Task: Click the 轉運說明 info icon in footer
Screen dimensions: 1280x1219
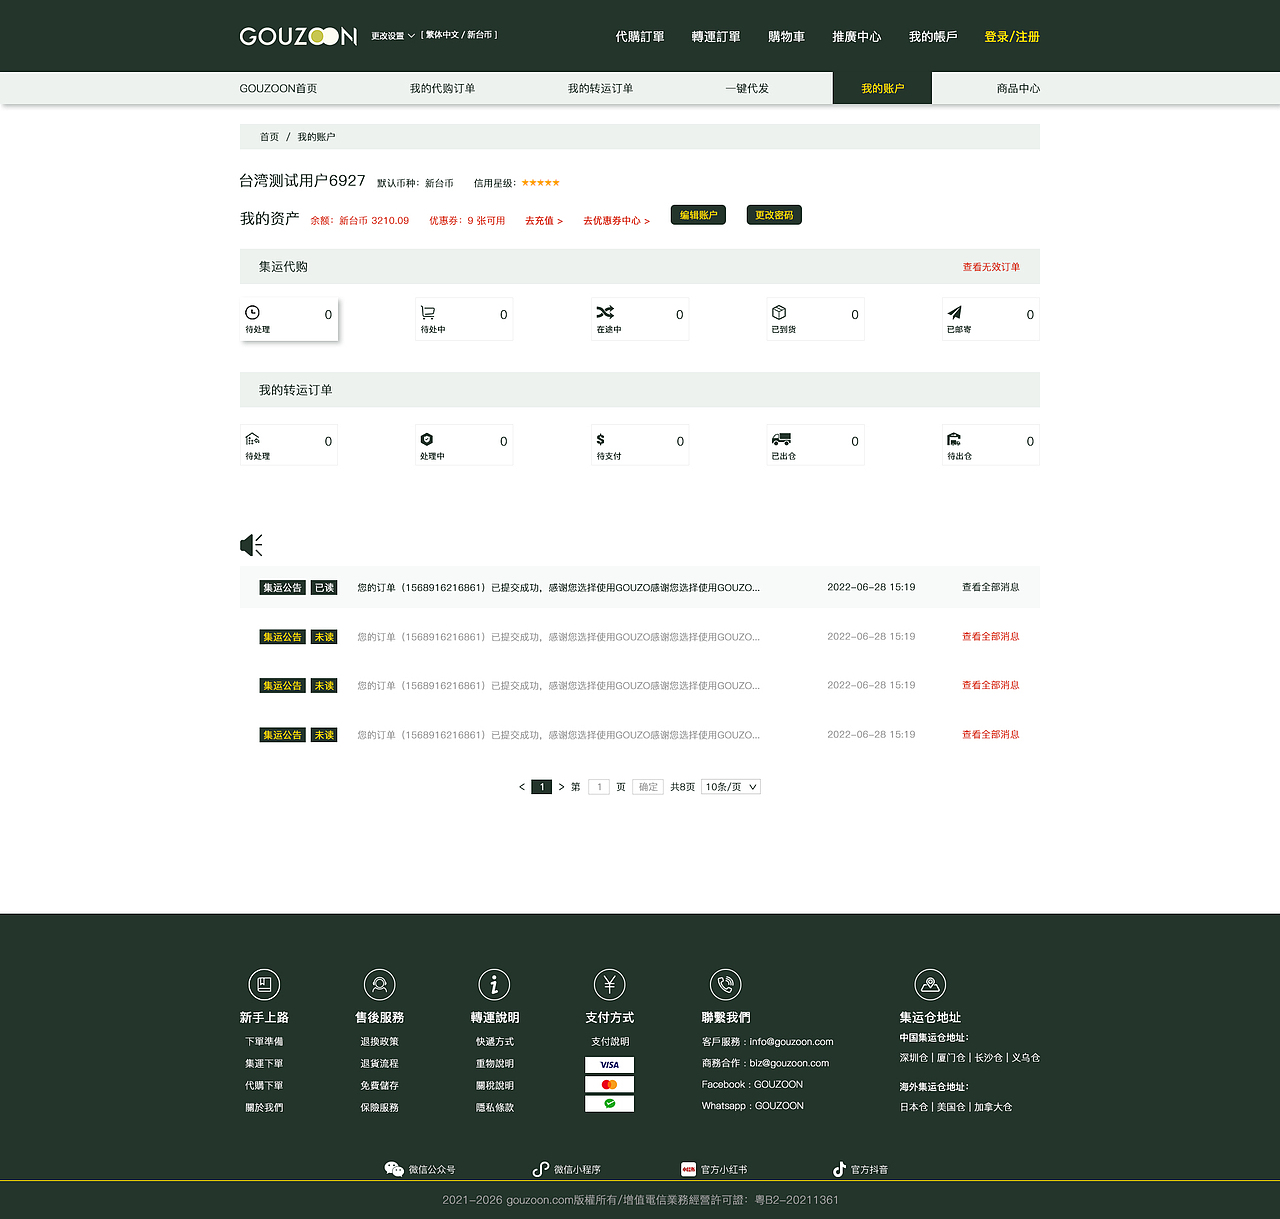Action: tap(494, 985)
